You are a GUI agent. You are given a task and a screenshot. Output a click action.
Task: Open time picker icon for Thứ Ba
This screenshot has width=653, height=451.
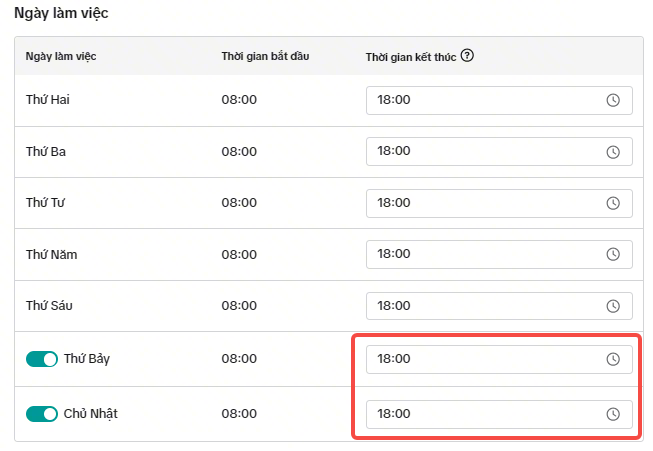(x=614, y=151)
